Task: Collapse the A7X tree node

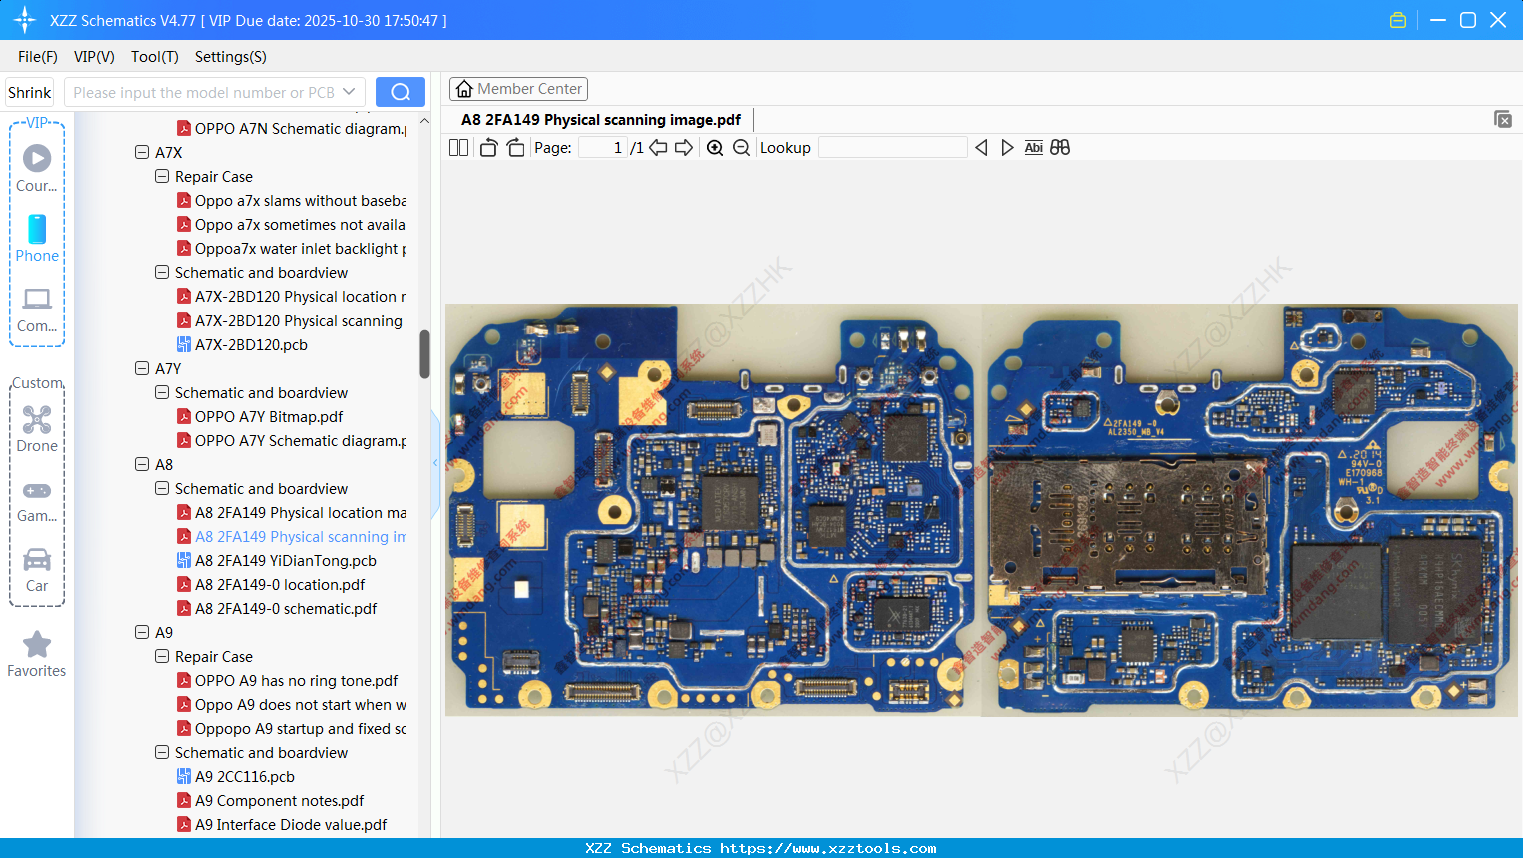Action: 142,152
